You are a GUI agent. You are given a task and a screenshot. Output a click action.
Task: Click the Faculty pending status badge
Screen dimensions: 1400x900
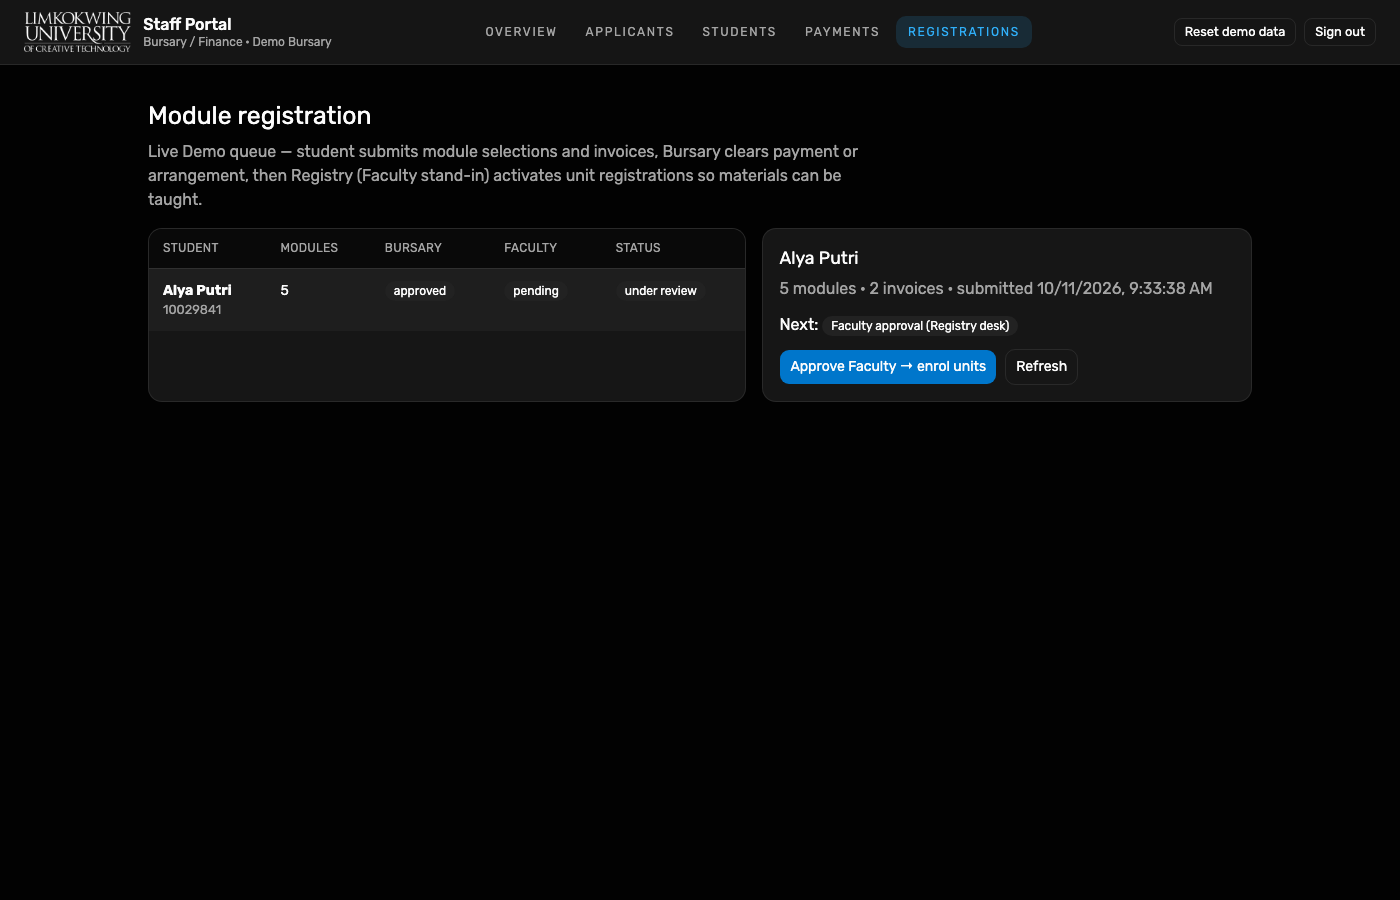point(536,291)
